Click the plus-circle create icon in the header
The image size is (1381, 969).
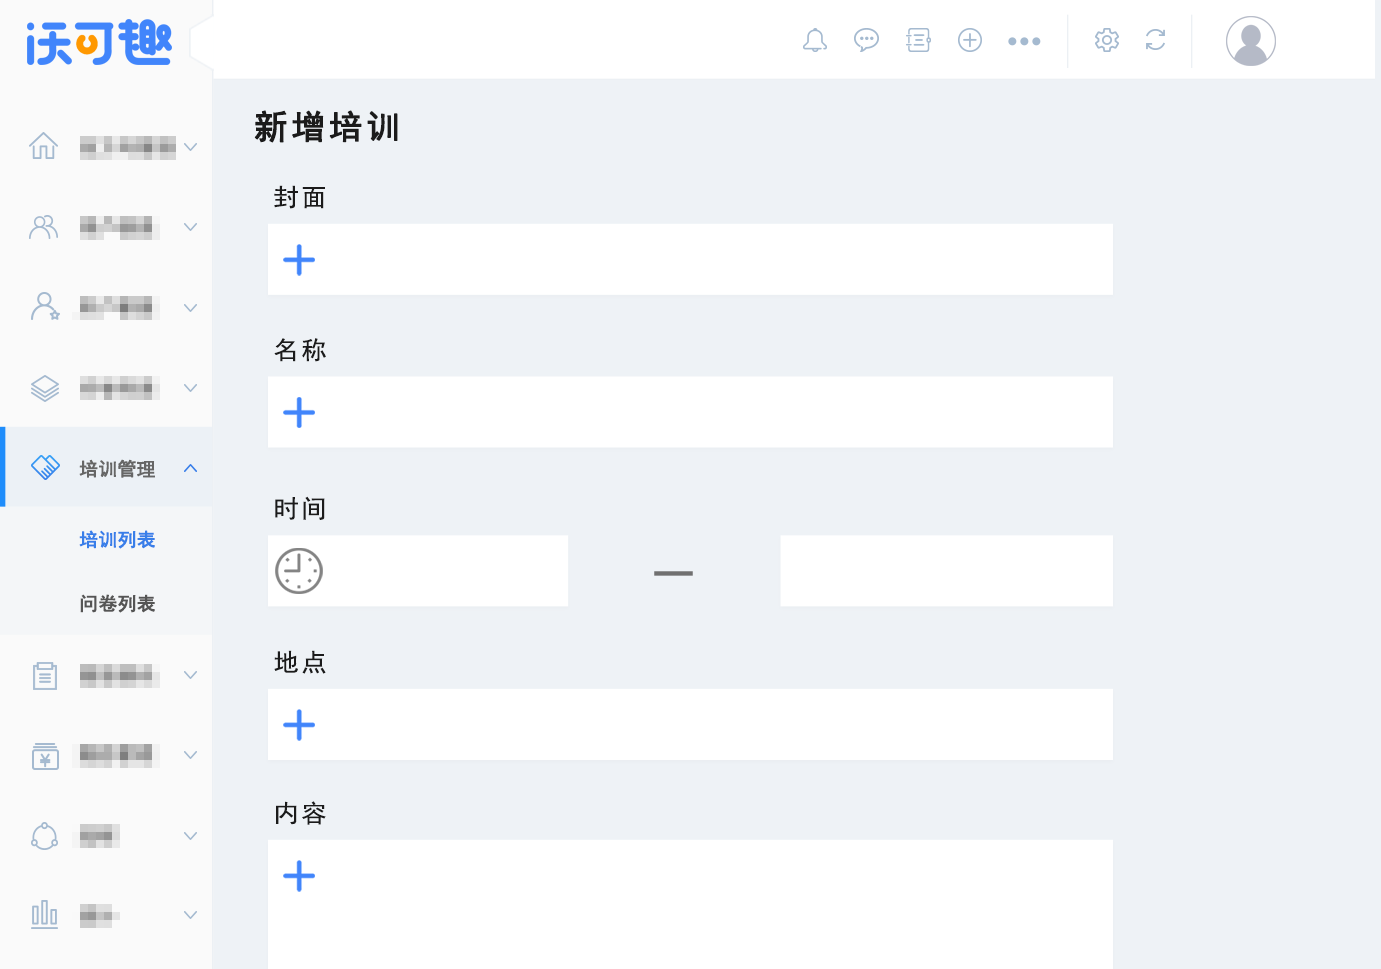(970, 40)
